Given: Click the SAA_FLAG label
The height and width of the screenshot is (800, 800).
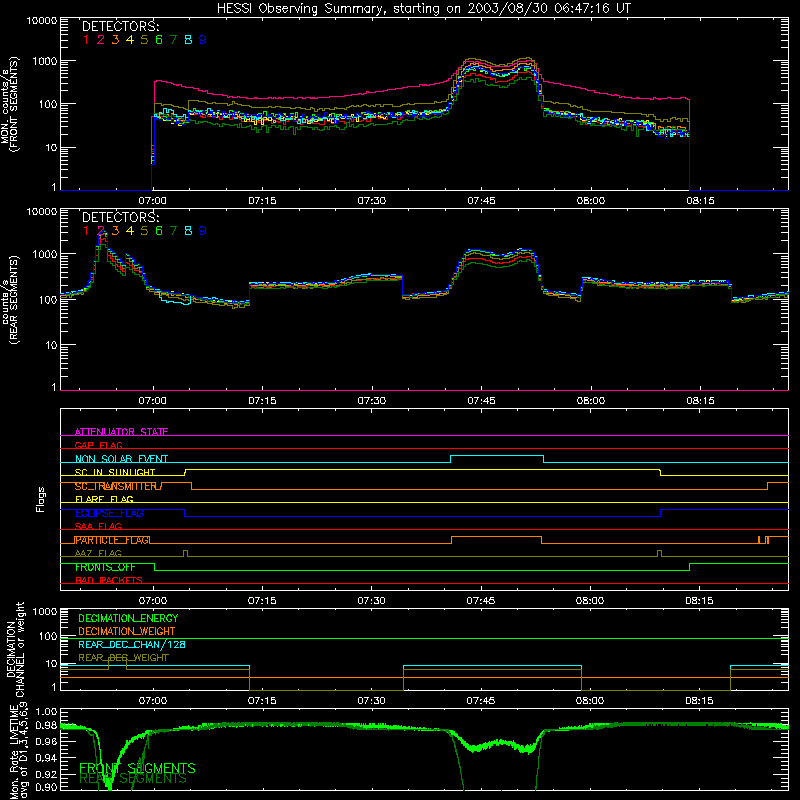Looking at the screenshot, I should [98, 527].
